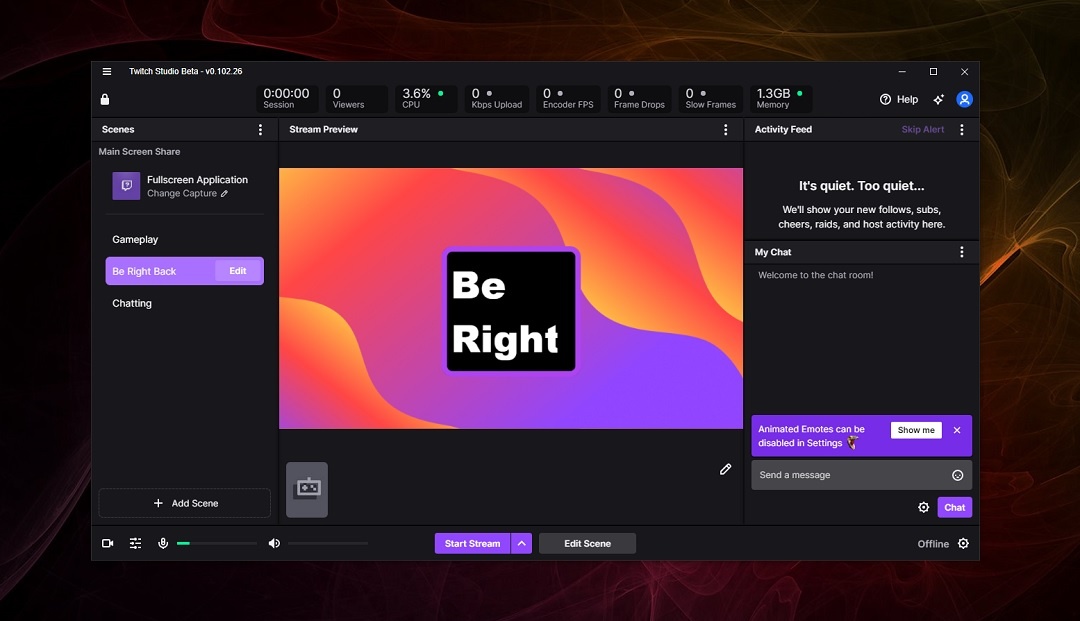The height and width of the screenshot is (621, 1080).
Task: Select the Gameplay scene
Action: coord(135,240)
